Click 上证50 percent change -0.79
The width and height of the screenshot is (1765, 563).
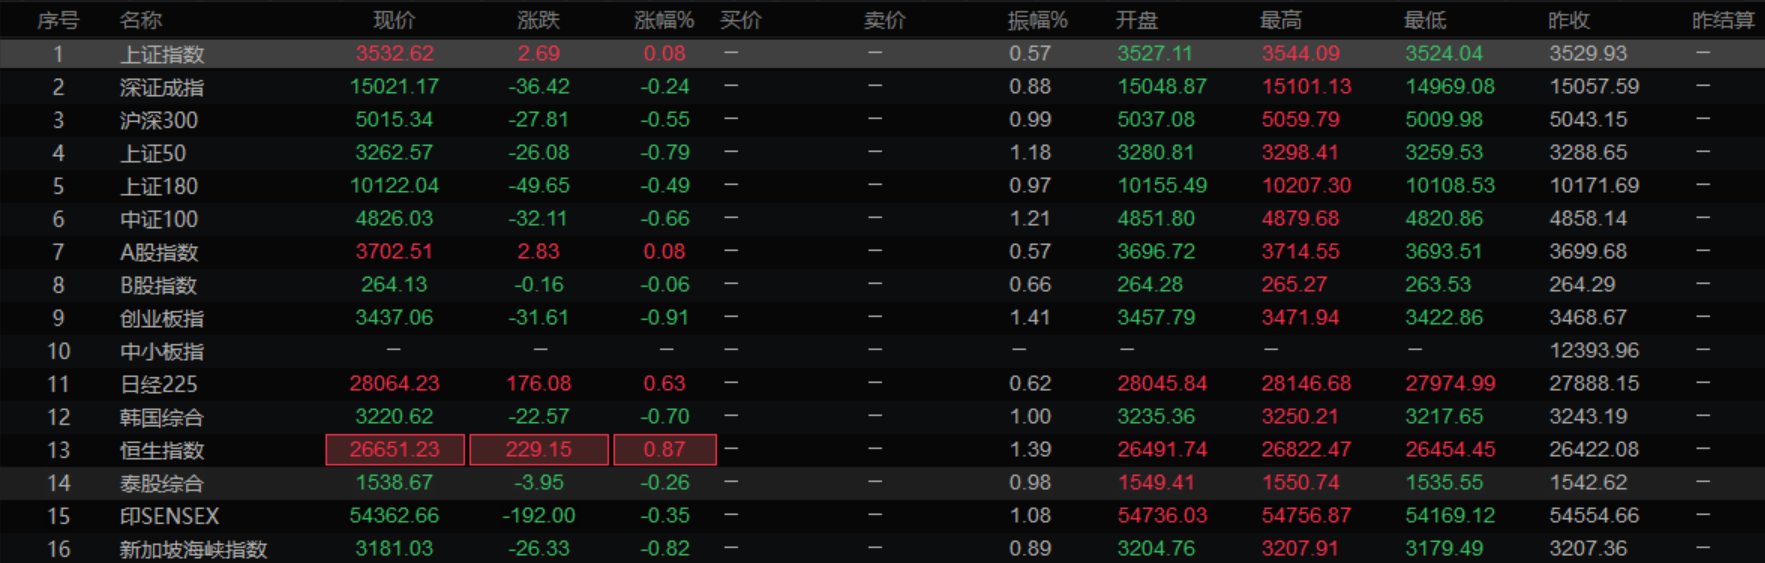tap(665, 152)
